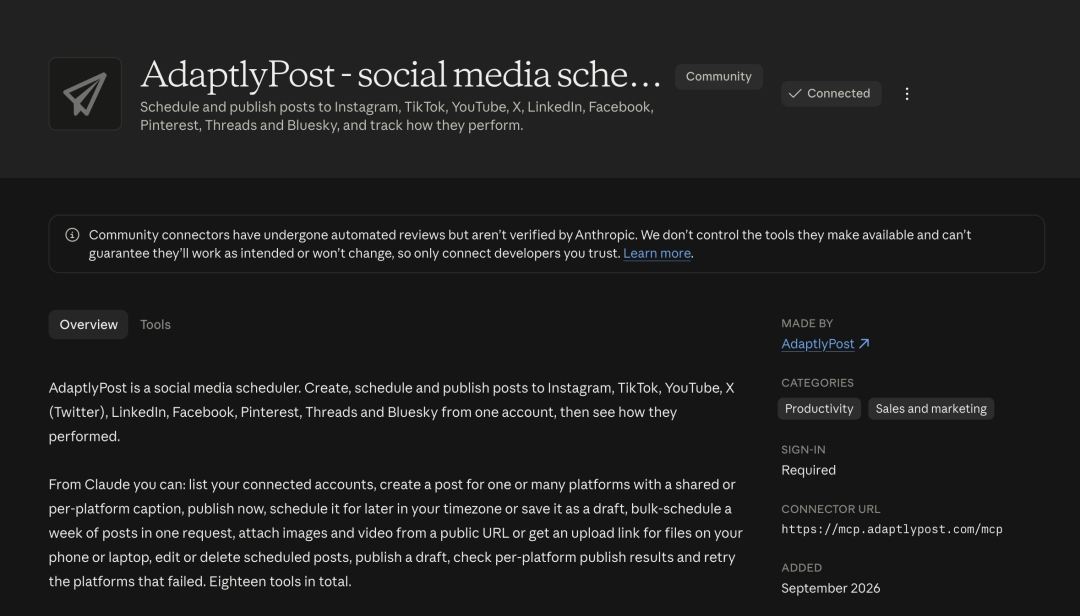This screenshot has width=1080, height=616.
Task: Open the Learn more link
Action: 656,254
